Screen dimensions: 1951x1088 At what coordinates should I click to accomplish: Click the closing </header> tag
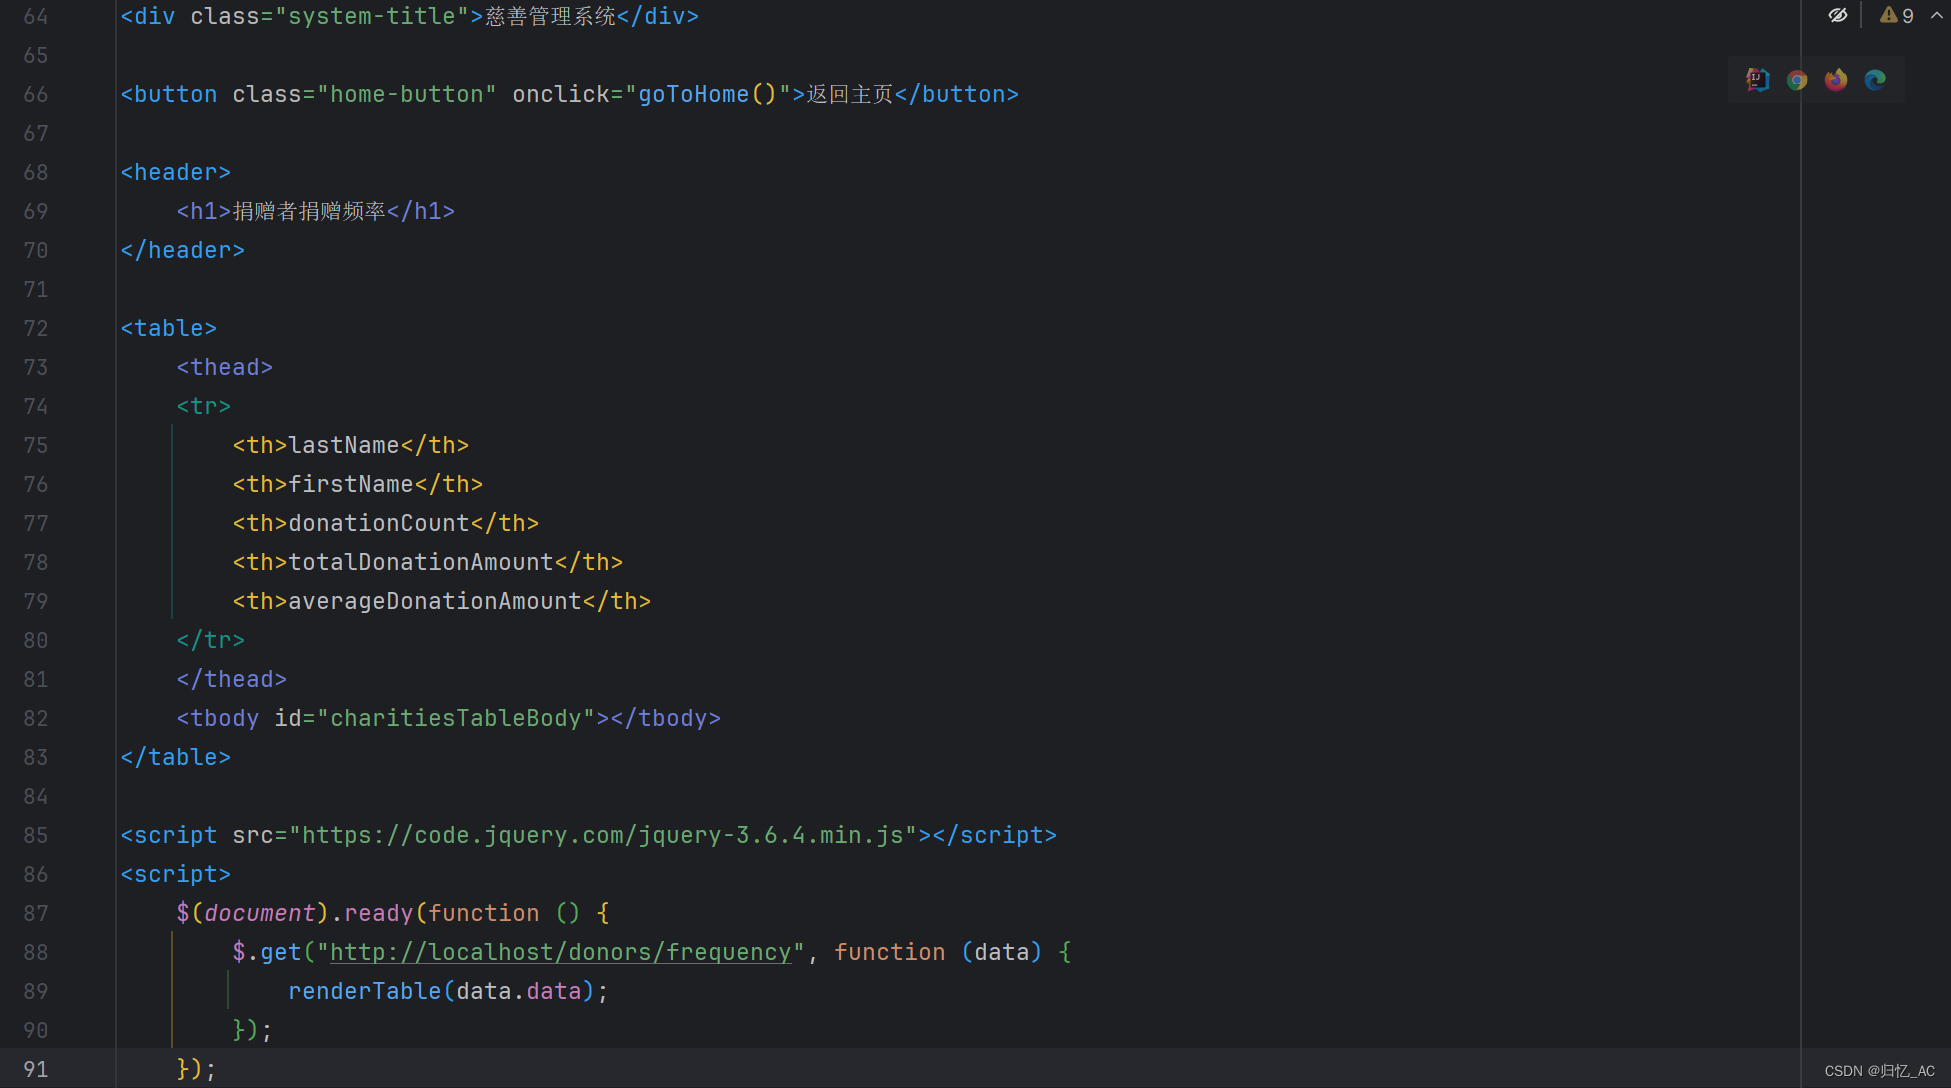click(x=183, y=250)
